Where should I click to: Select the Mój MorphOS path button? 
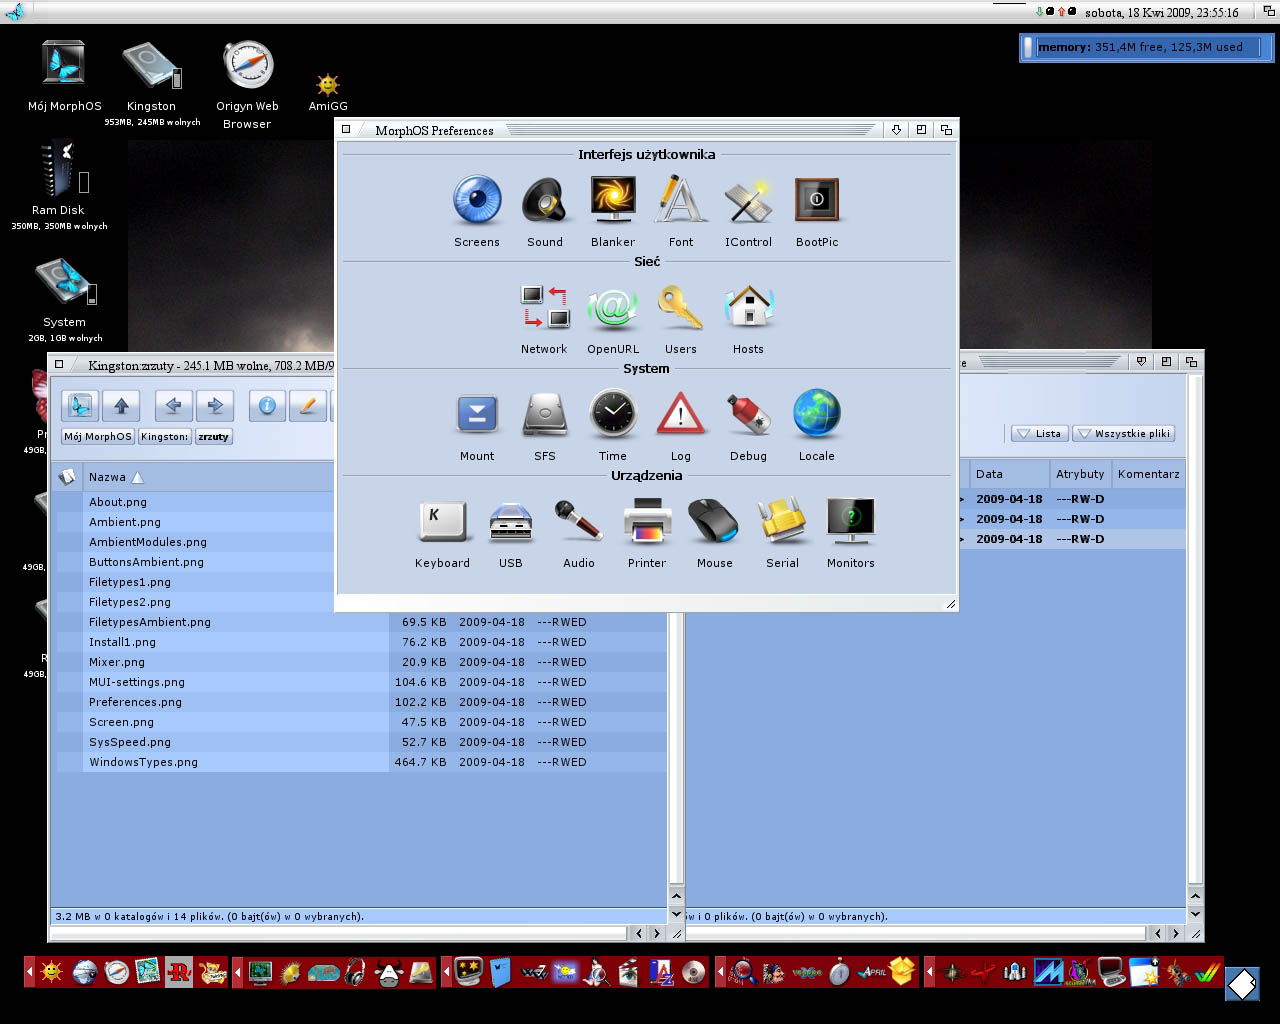click(98, 436)
